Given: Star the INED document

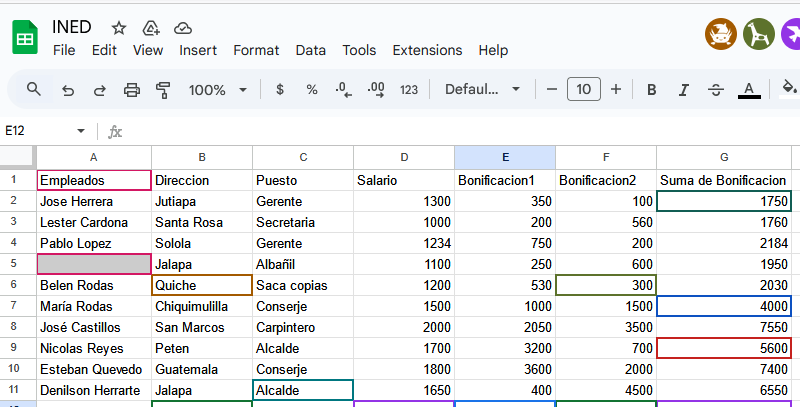Looking at the screenshot, I should [119, 28].
